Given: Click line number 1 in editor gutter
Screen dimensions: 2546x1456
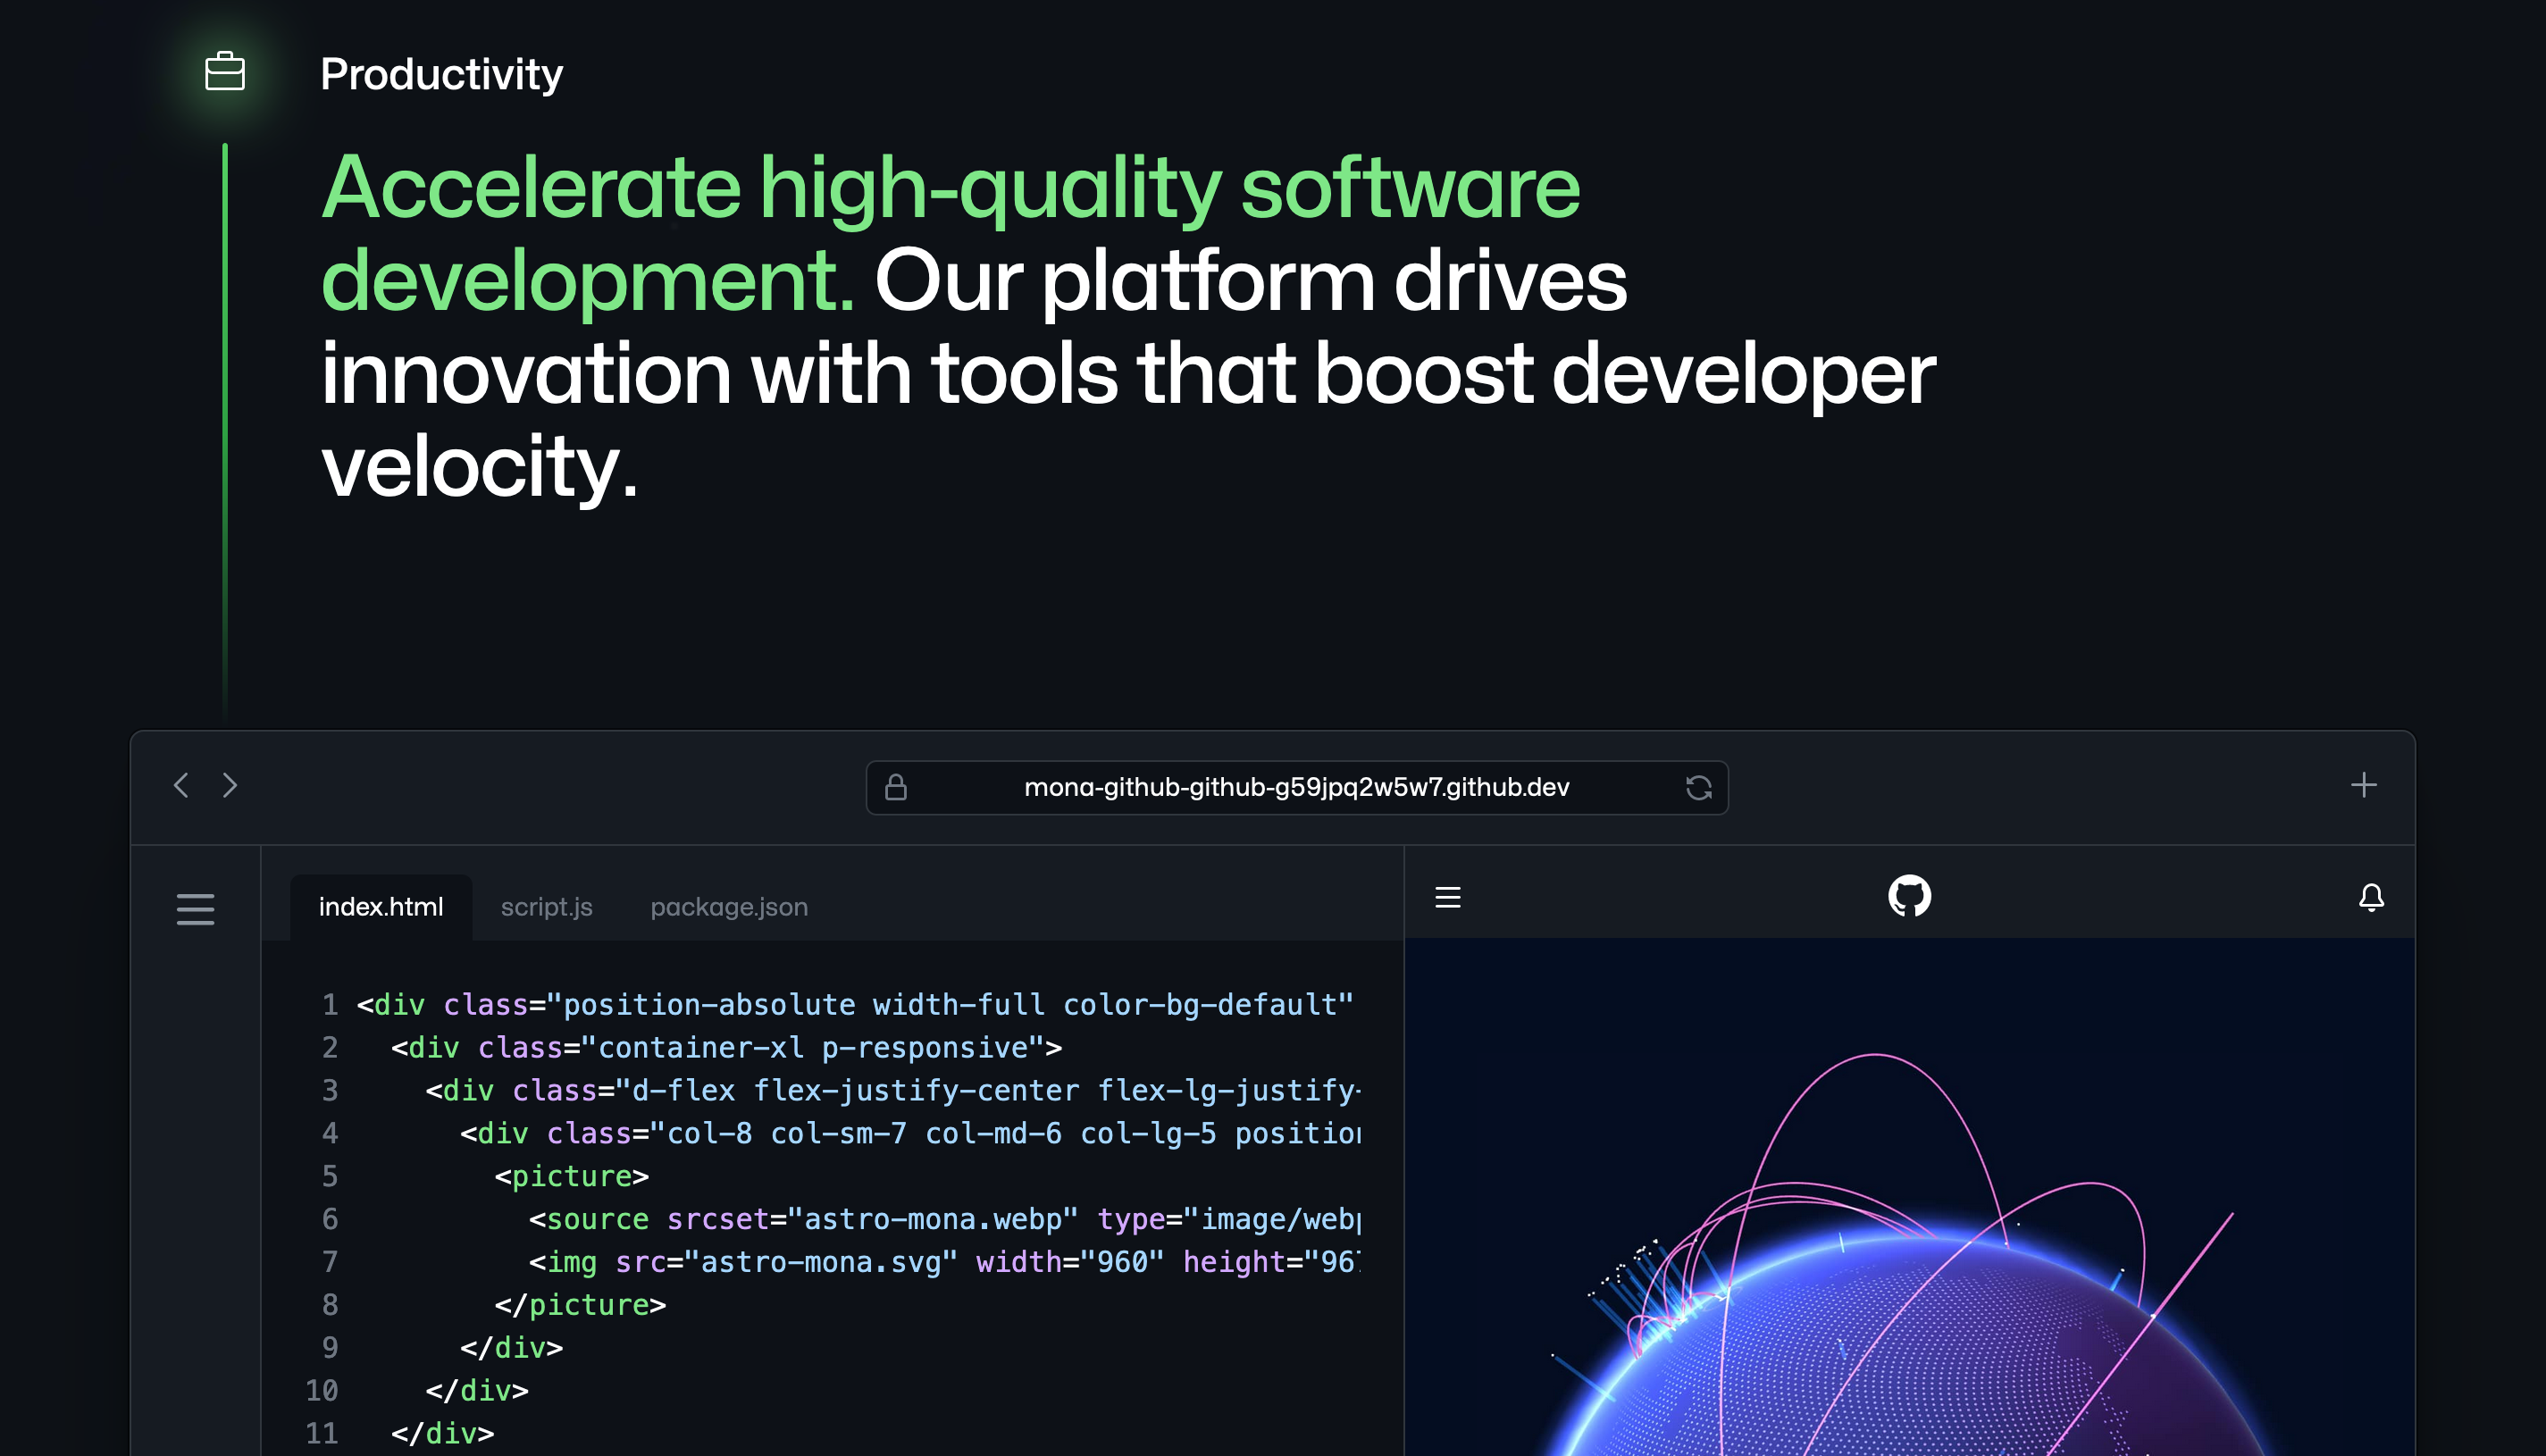Looking at the screenshot, I should (330, 1004).
